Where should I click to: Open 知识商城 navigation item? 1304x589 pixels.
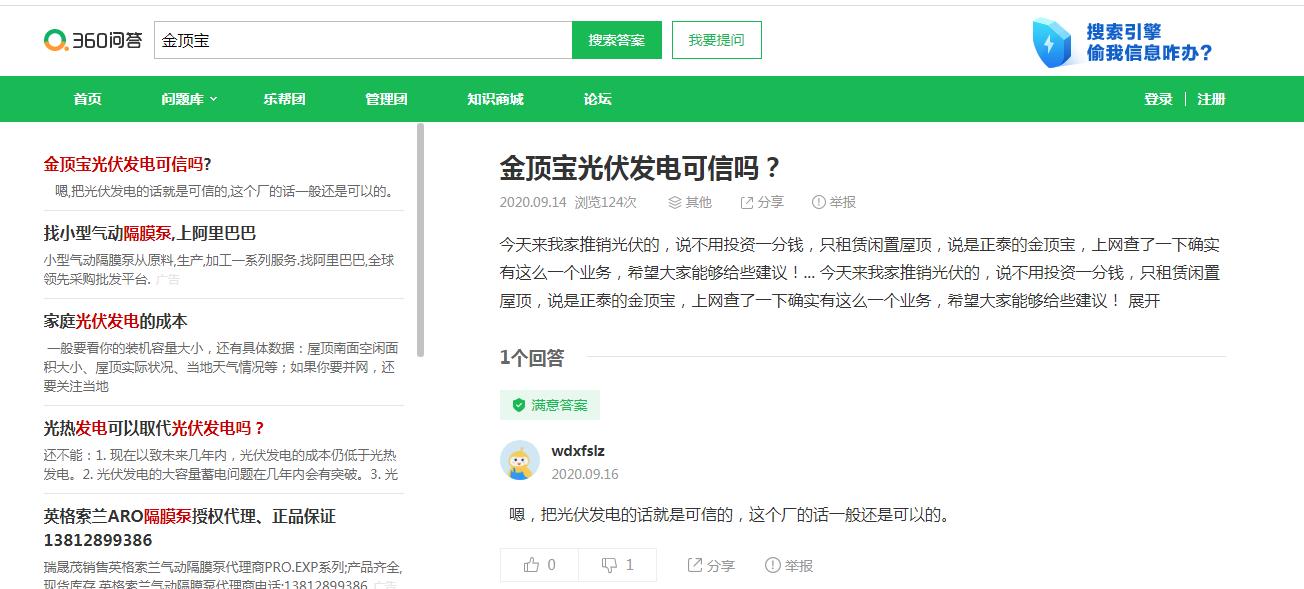pyautogui.click(x=495, y=99)
